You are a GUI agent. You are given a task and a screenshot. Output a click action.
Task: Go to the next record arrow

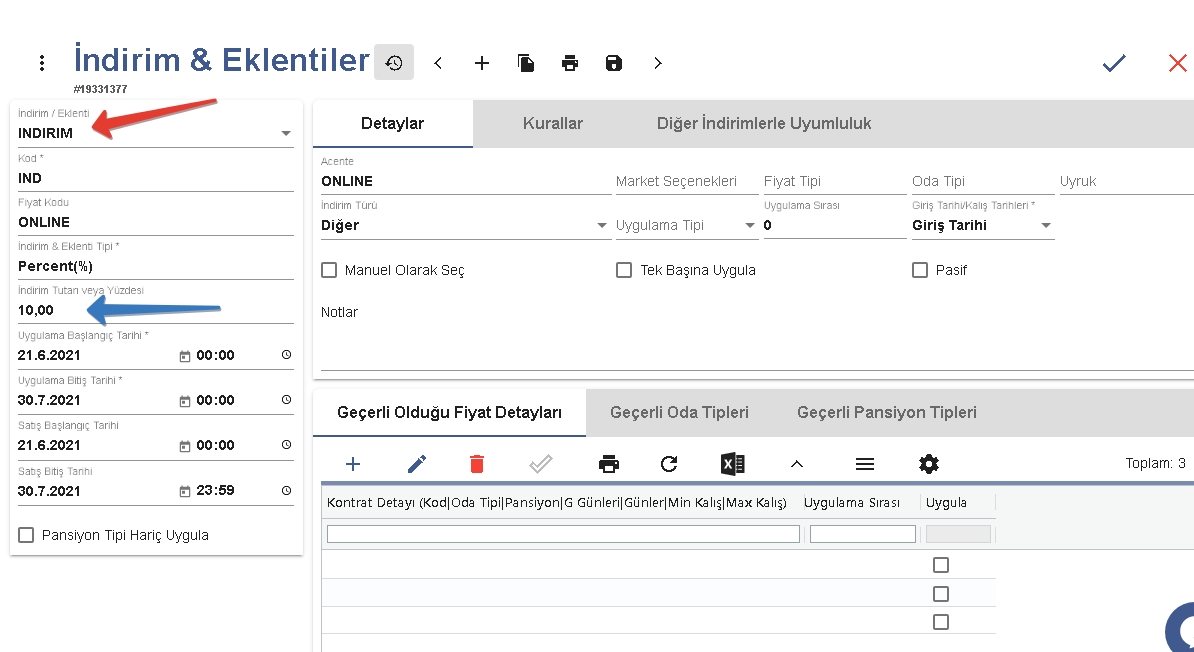[657, 63]
